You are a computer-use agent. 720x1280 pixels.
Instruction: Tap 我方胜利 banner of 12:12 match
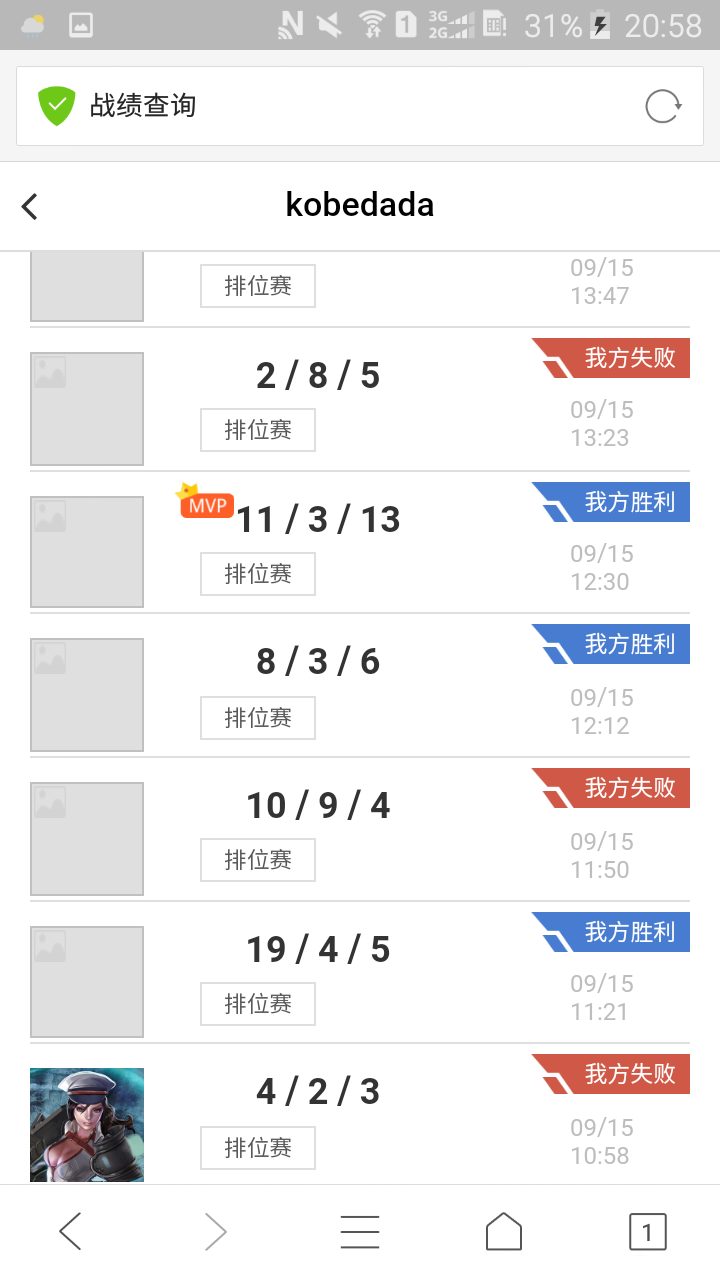pyautogui.click(x=611, y=644)
